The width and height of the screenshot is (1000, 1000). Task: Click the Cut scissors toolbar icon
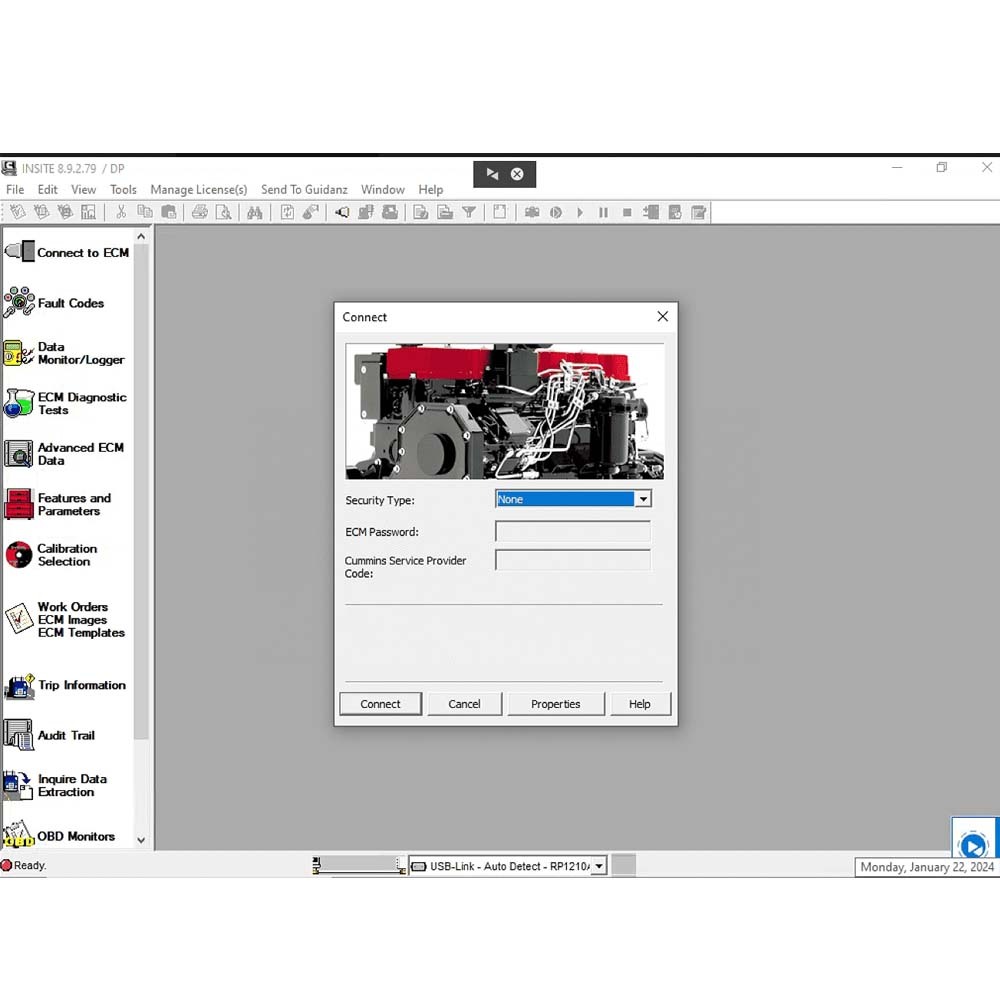coord(121,212)
